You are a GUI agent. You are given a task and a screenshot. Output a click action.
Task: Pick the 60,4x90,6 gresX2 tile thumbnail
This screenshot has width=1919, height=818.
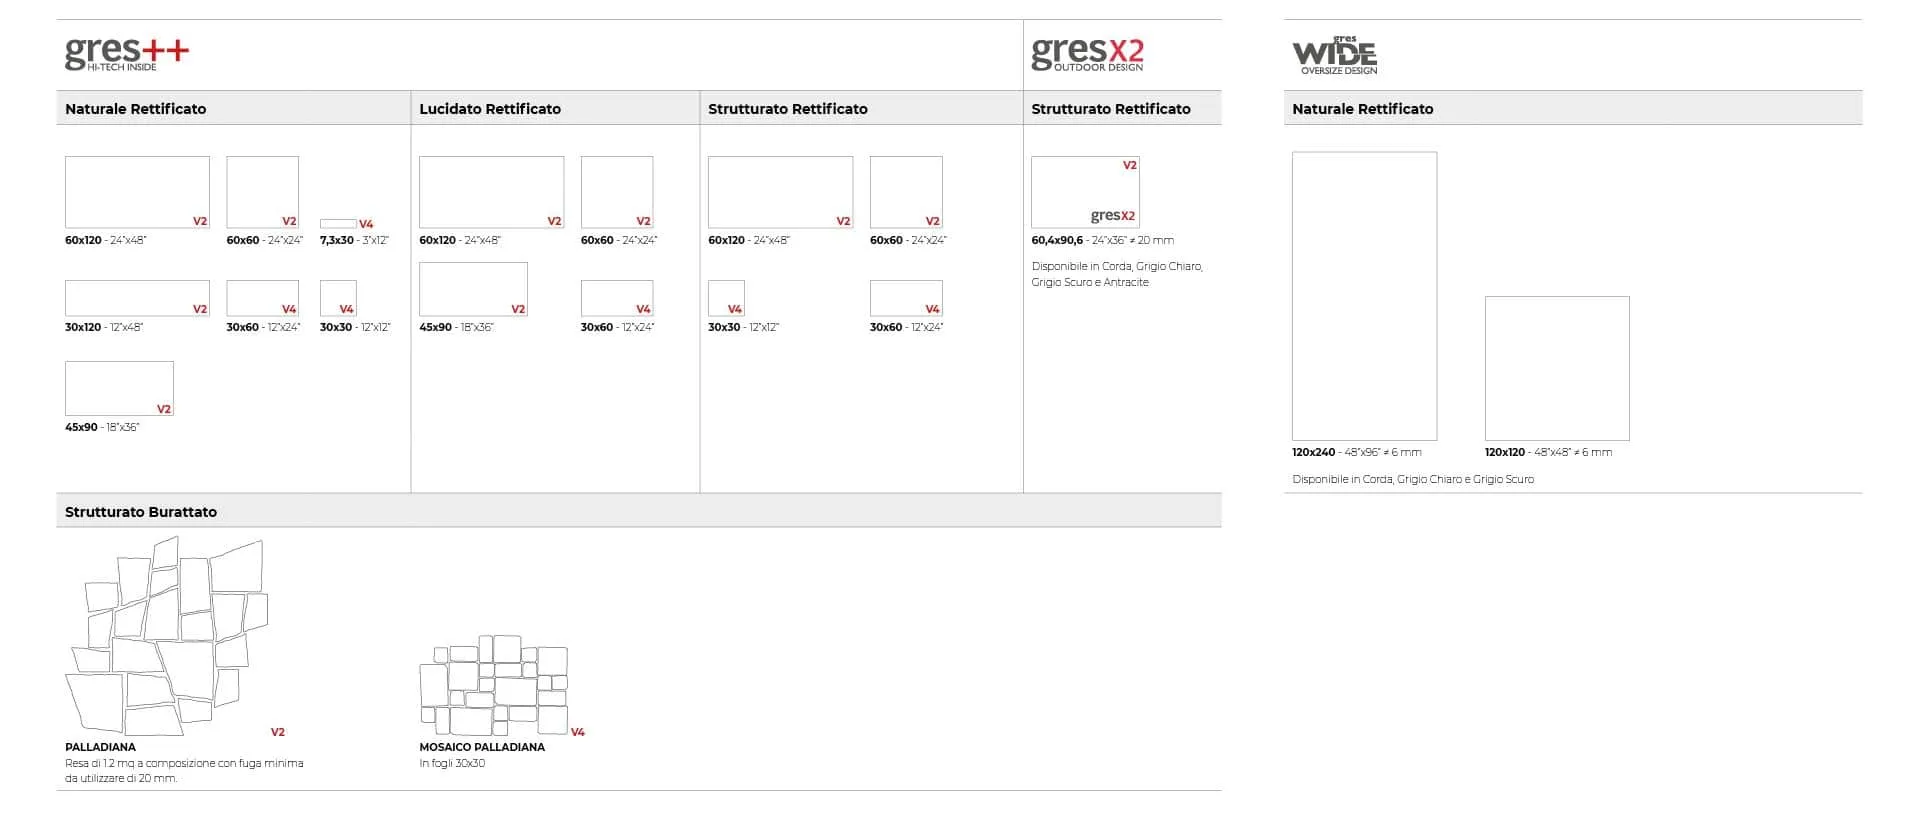coord(1085,192)
